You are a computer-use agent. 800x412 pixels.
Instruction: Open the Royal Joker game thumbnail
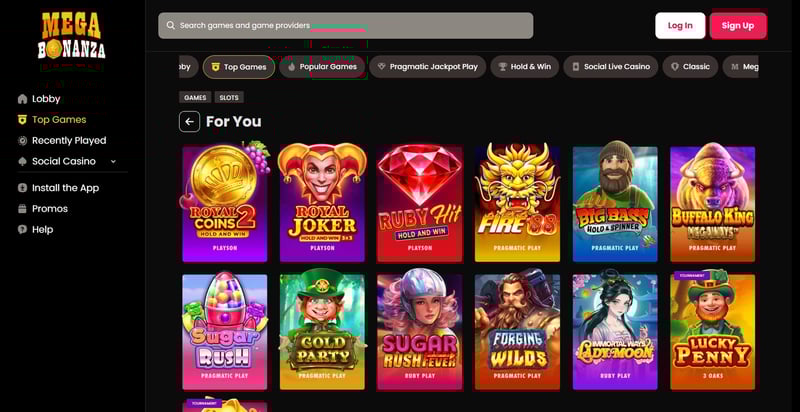tap(322, 203)
